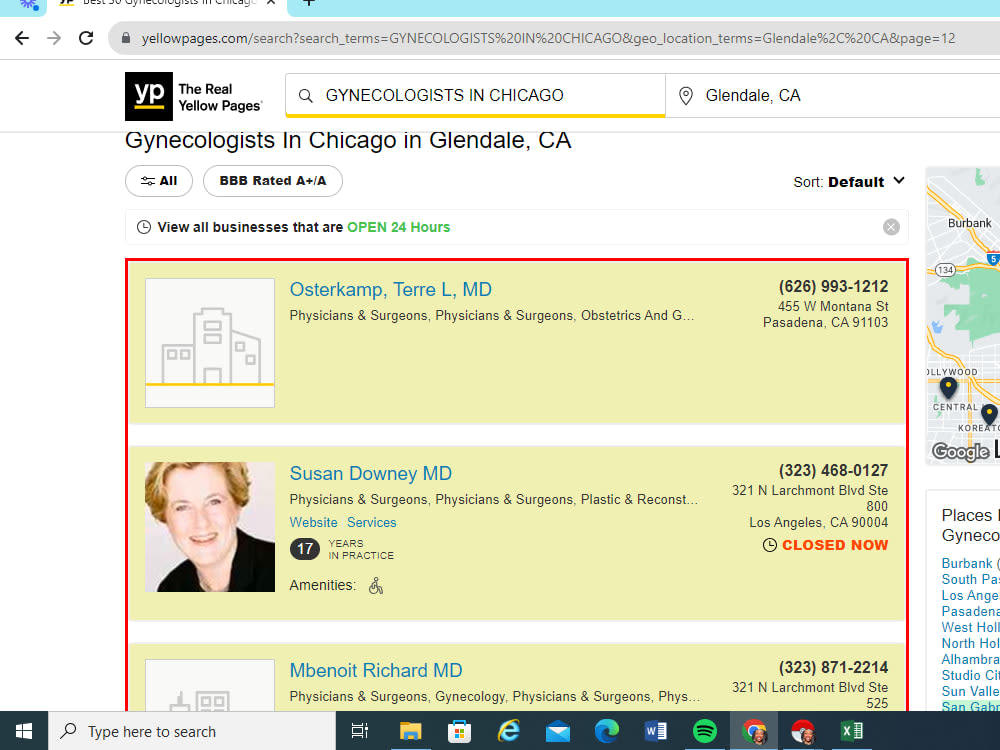The height and width of the screenshot is (750, 1000).
Task: Click the clock icon beside Closed Now
Action: click(770, 545)
